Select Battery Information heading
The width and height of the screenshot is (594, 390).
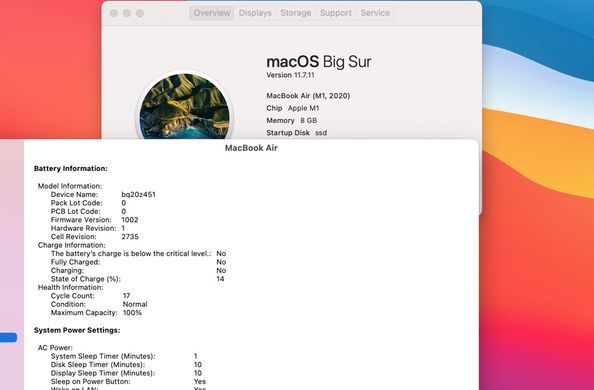pyautogui.click(x=71, y=169)
